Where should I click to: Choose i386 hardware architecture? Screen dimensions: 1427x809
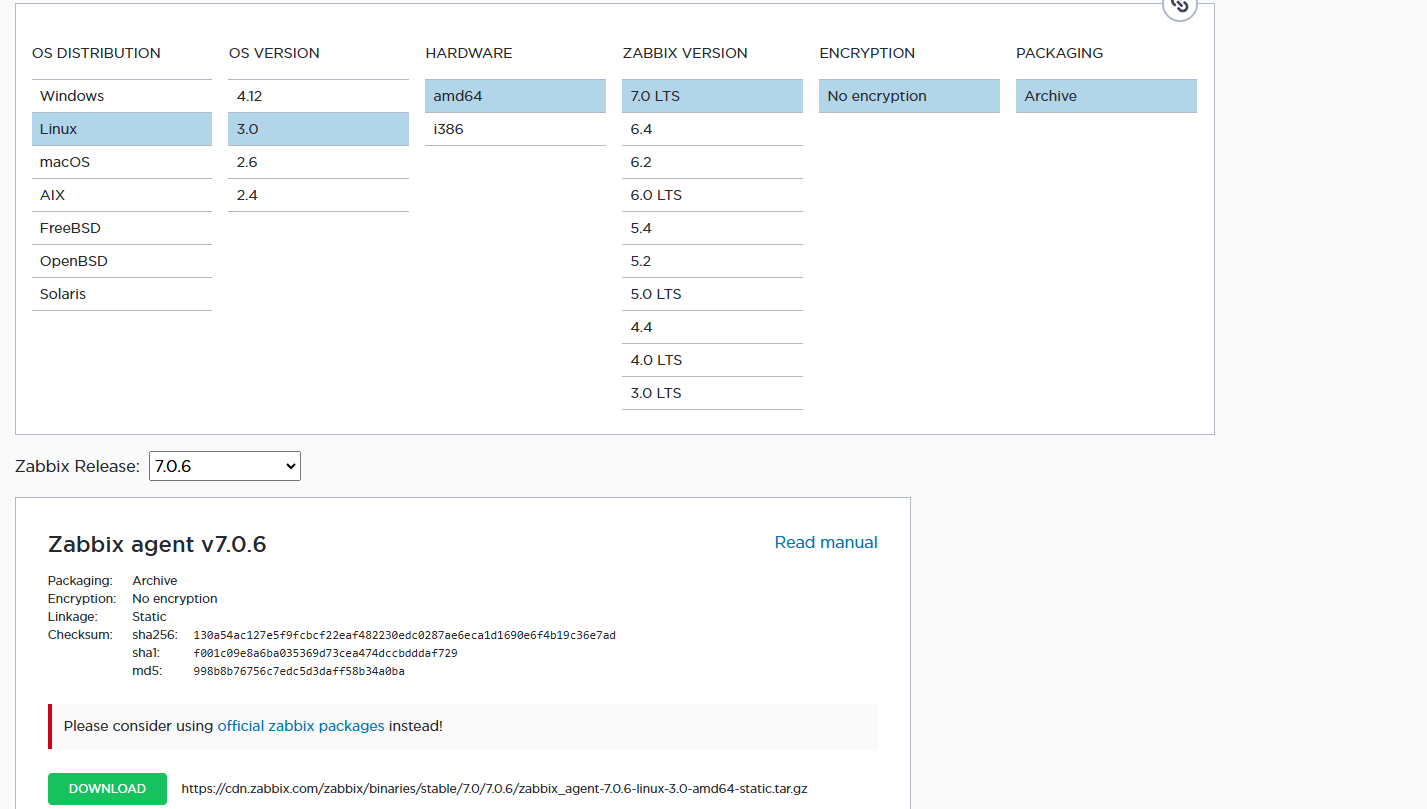point(515,129)
